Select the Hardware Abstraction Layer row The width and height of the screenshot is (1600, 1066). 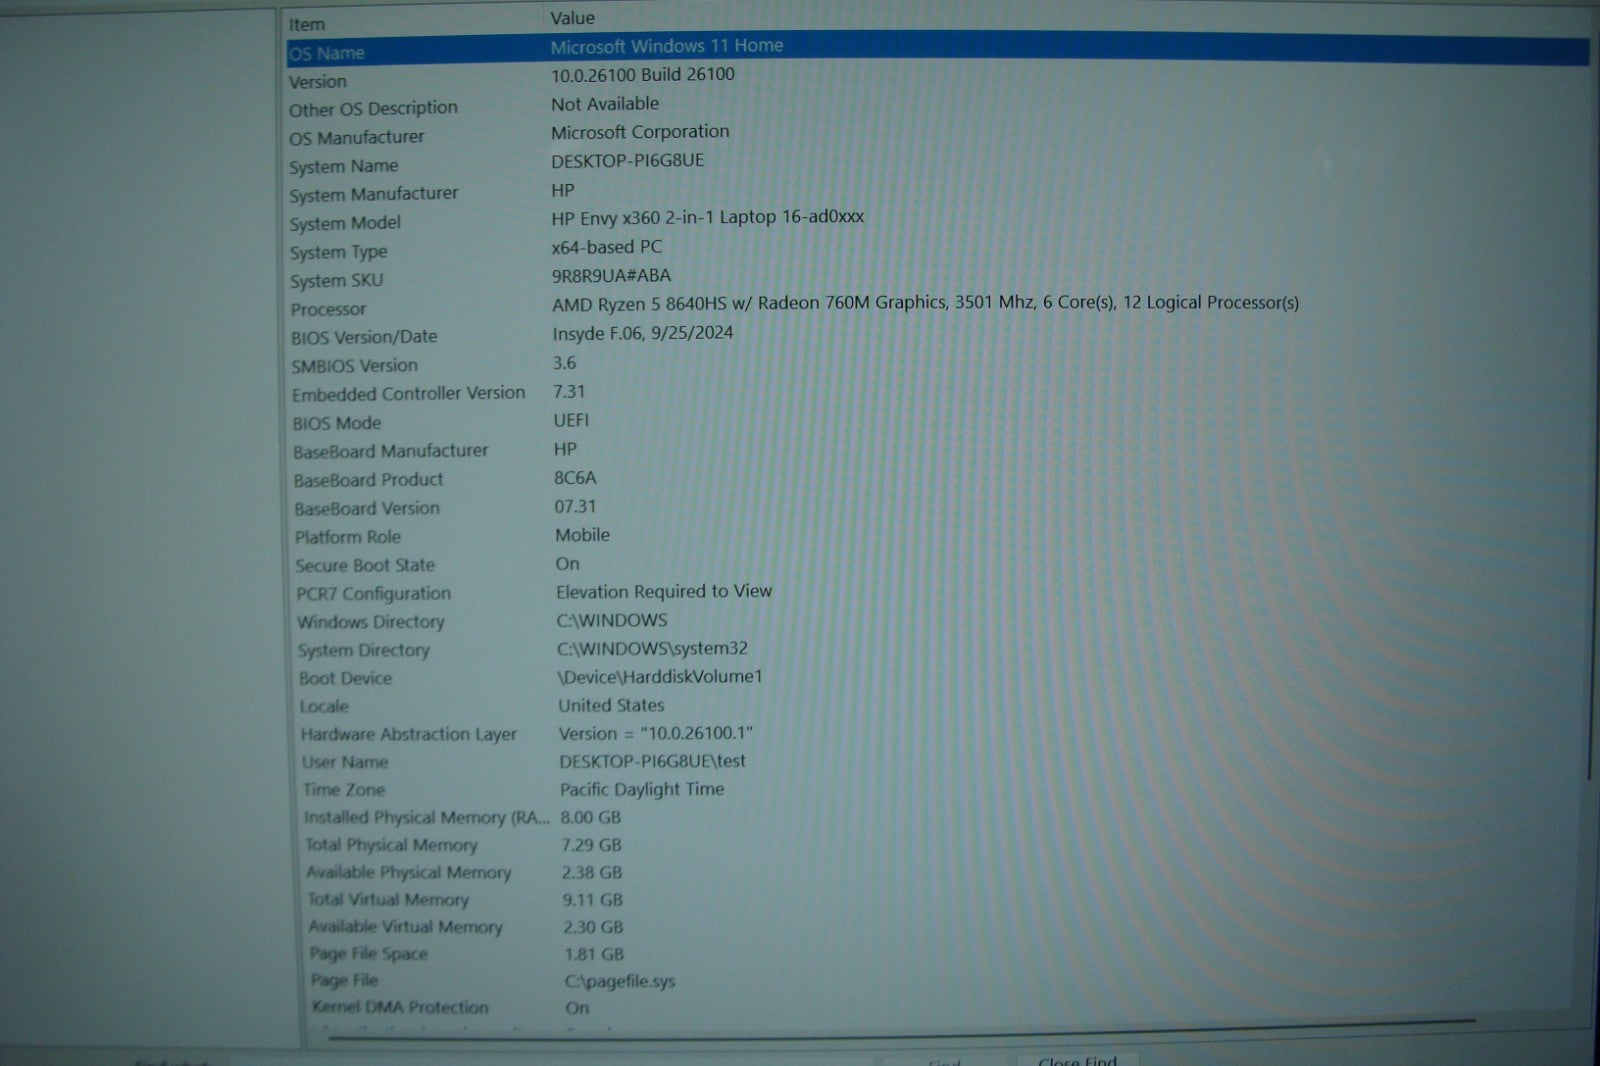coord(408,735)
